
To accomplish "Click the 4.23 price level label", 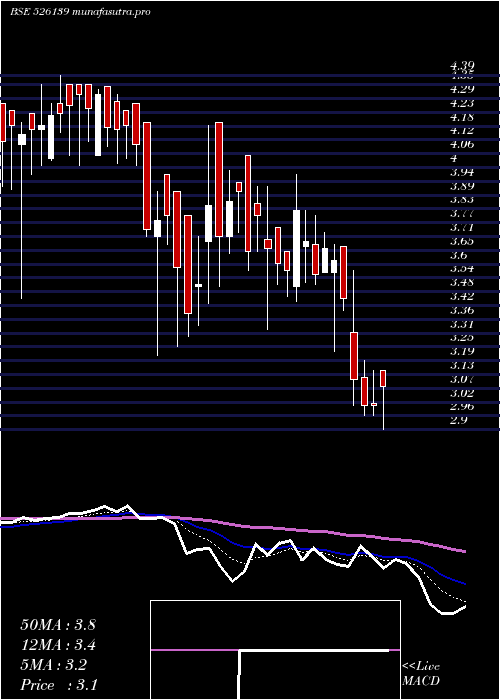I will click(x=462, y=103).
